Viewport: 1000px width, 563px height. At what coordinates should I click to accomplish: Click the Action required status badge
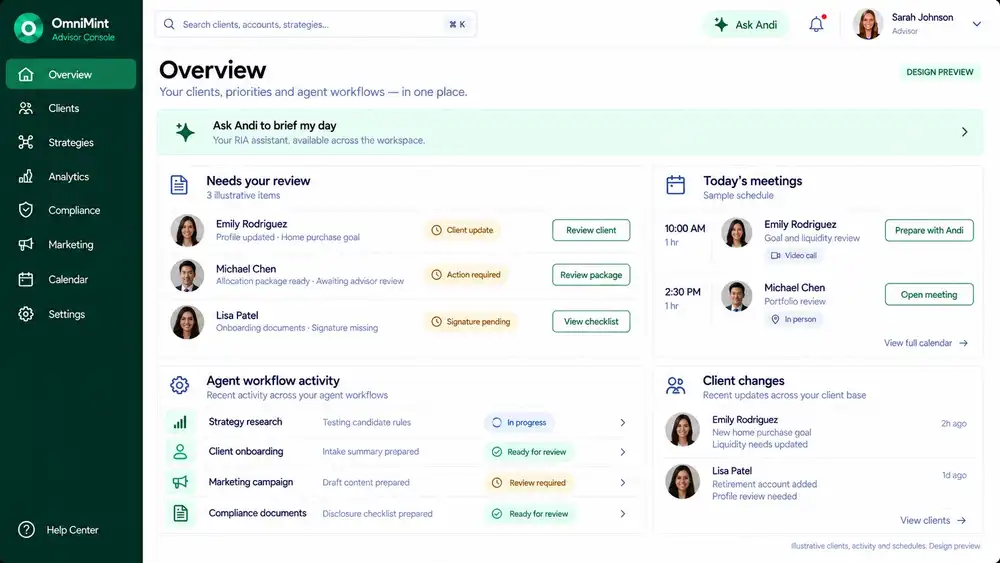tap(466, 275)
